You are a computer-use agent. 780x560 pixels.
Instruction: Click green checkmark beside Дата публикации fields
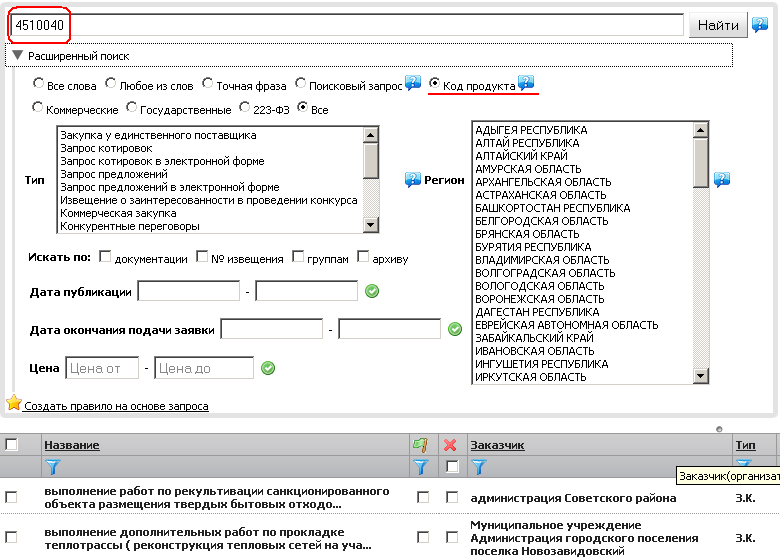(x=372, y=291)
